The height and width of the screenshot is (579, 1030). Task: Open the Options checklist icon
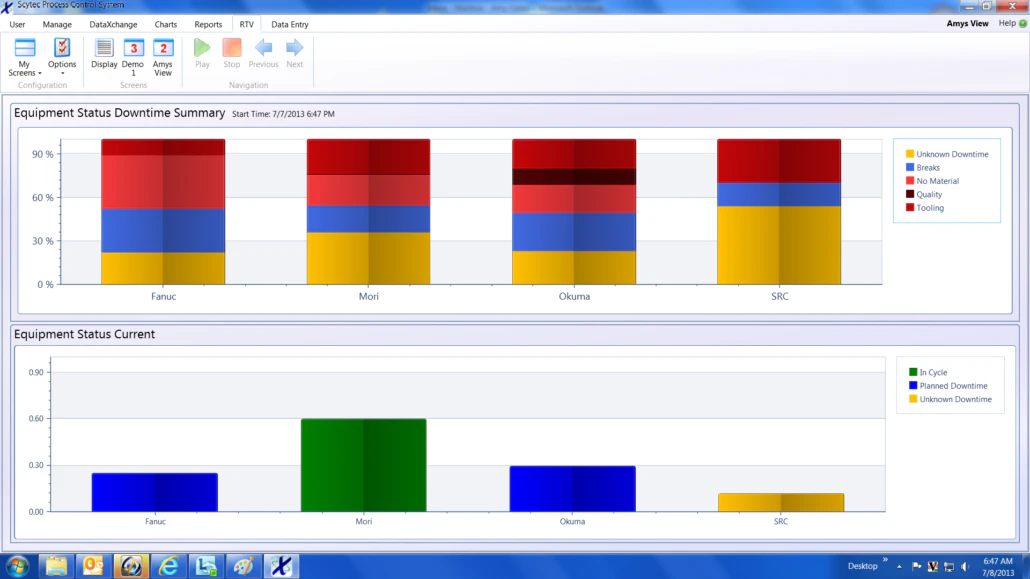tap(61, 47)
